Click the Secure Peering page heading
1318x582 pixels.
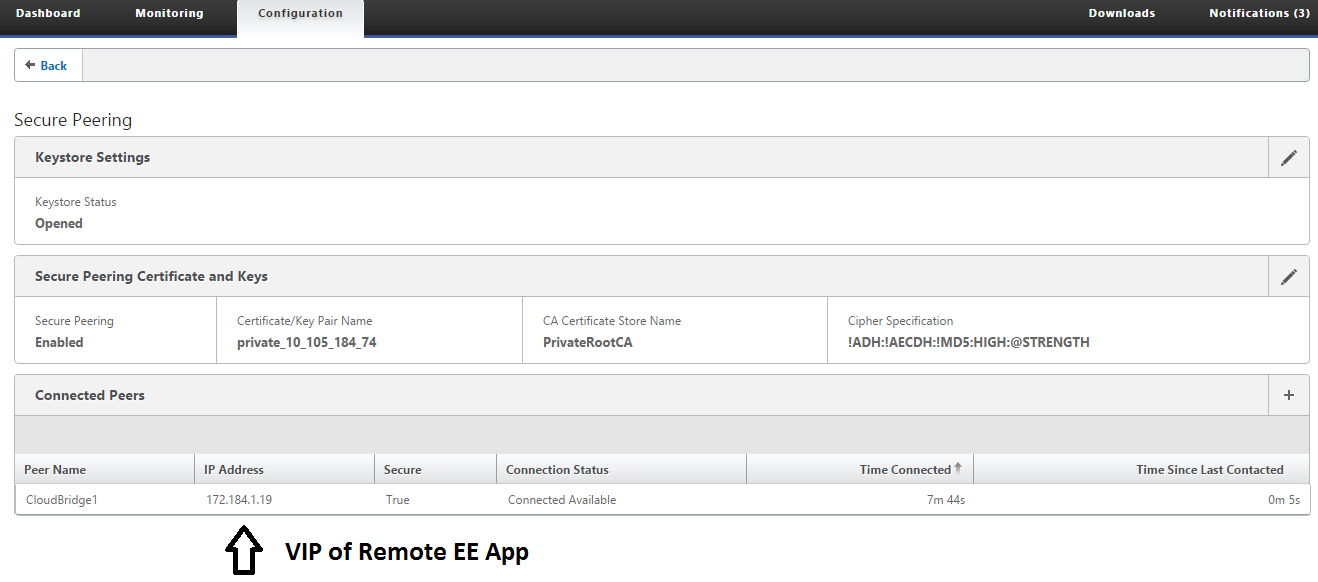[x=73, y=120]
